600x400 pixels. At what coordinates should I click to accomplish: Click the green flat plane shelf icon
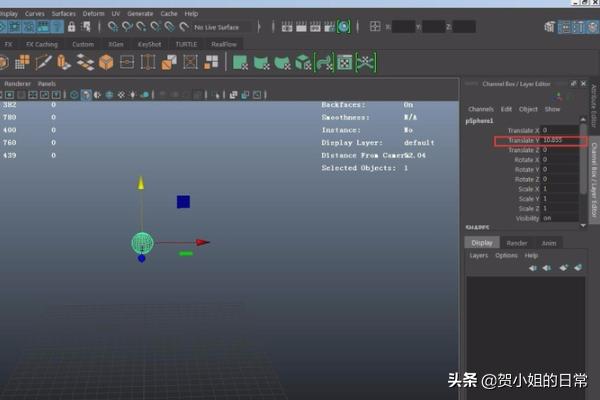(240, 62)
